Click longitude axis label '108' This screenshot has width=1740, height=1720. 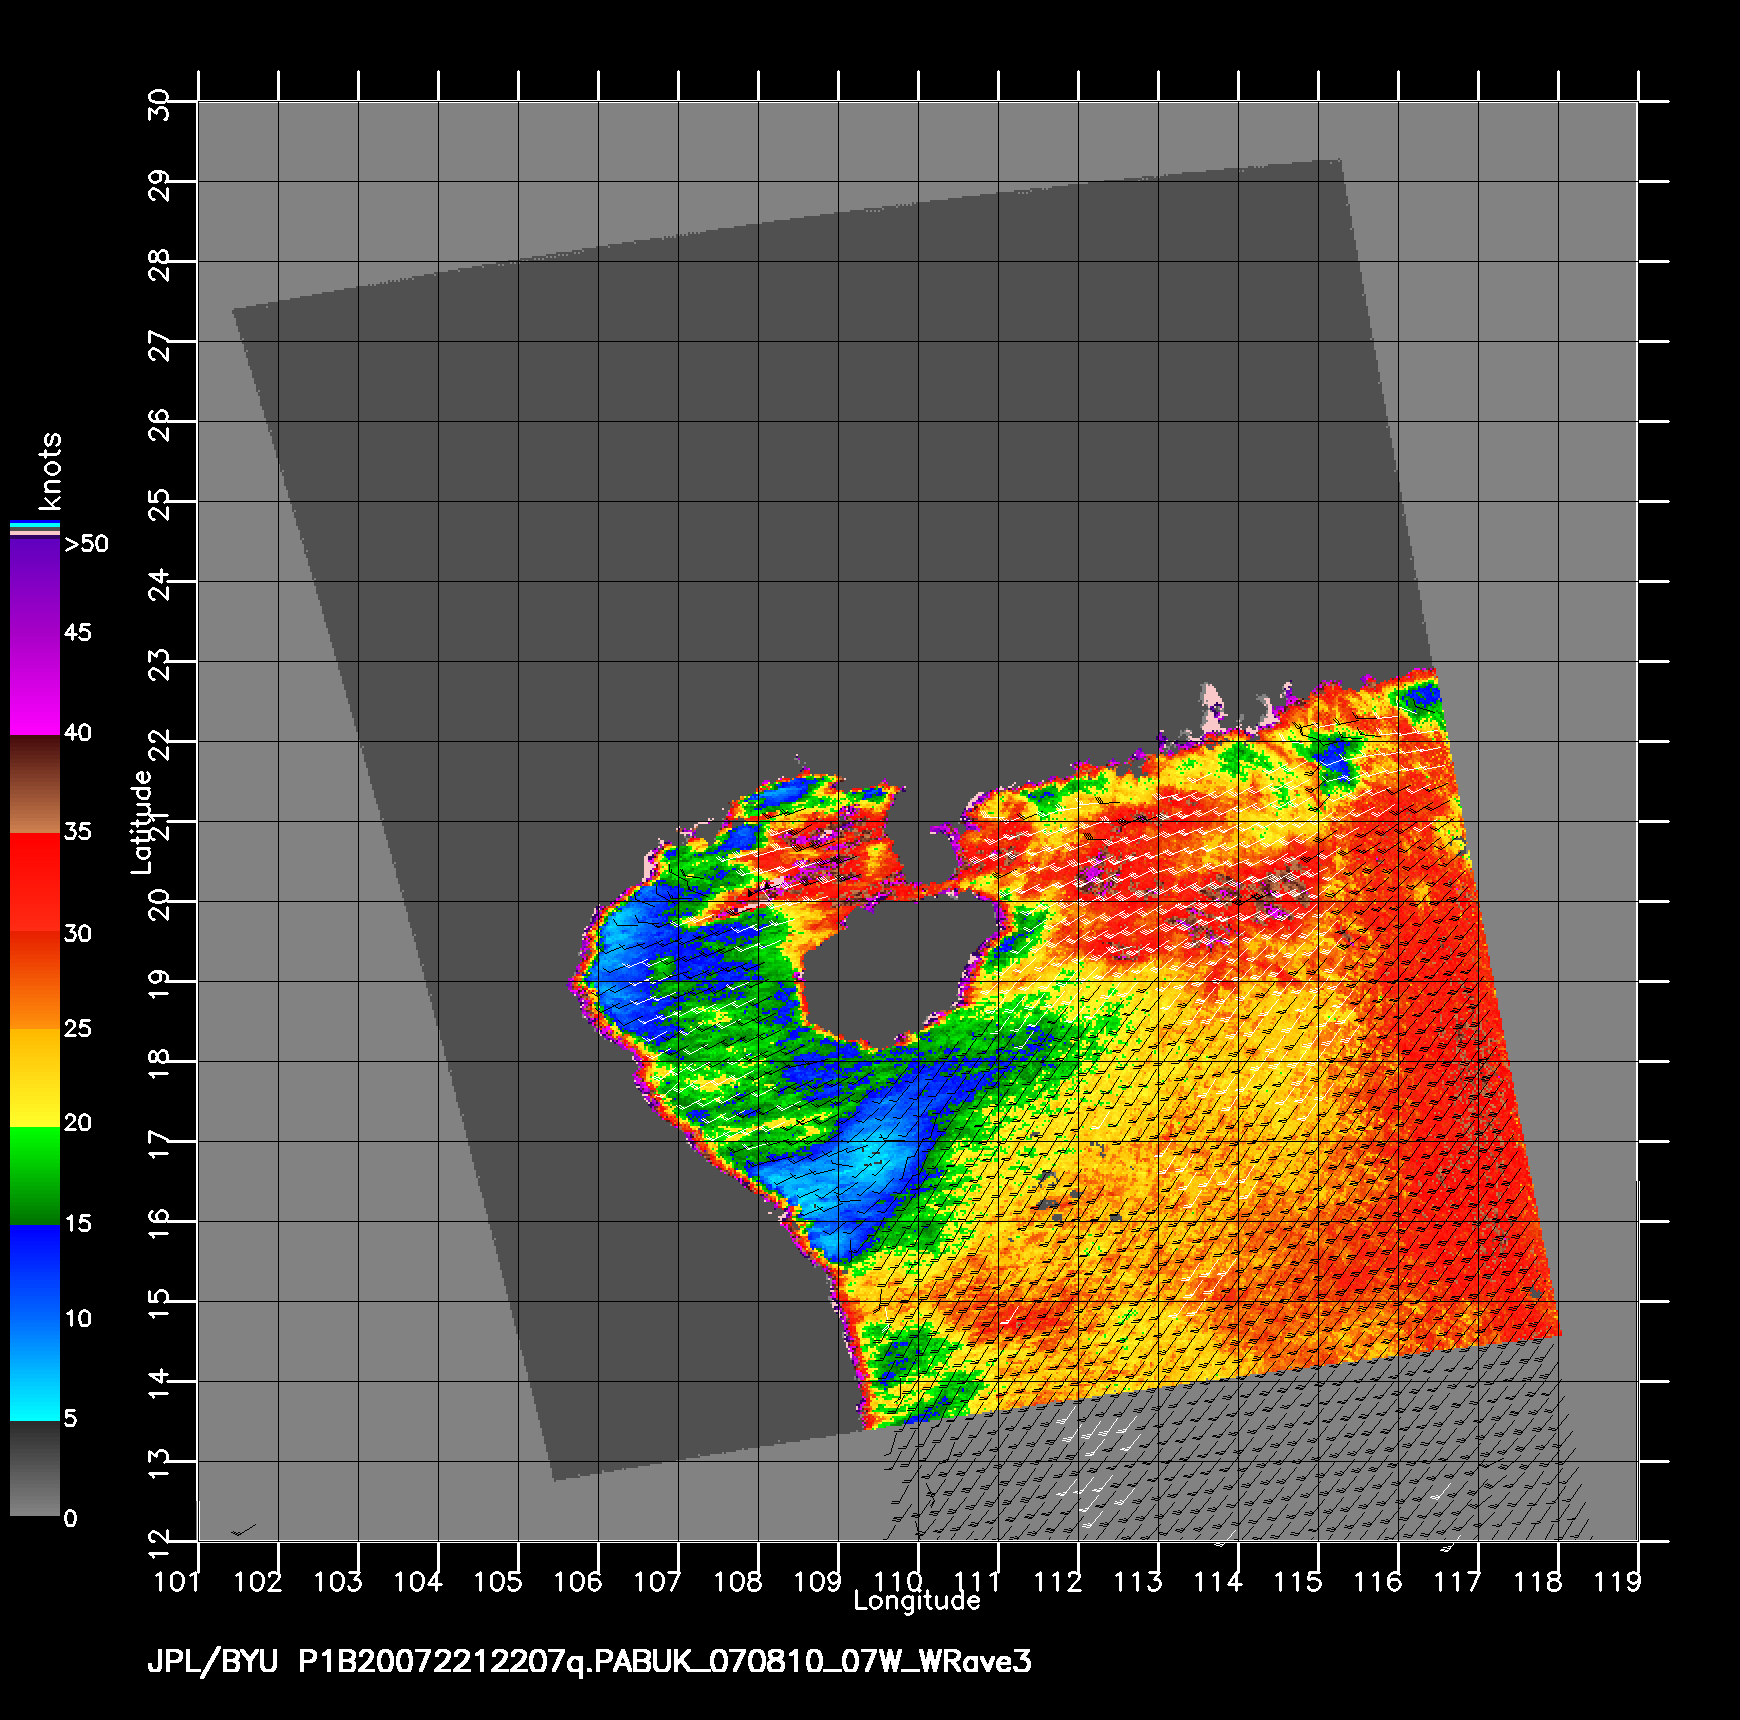click(x=738, y=1582)
